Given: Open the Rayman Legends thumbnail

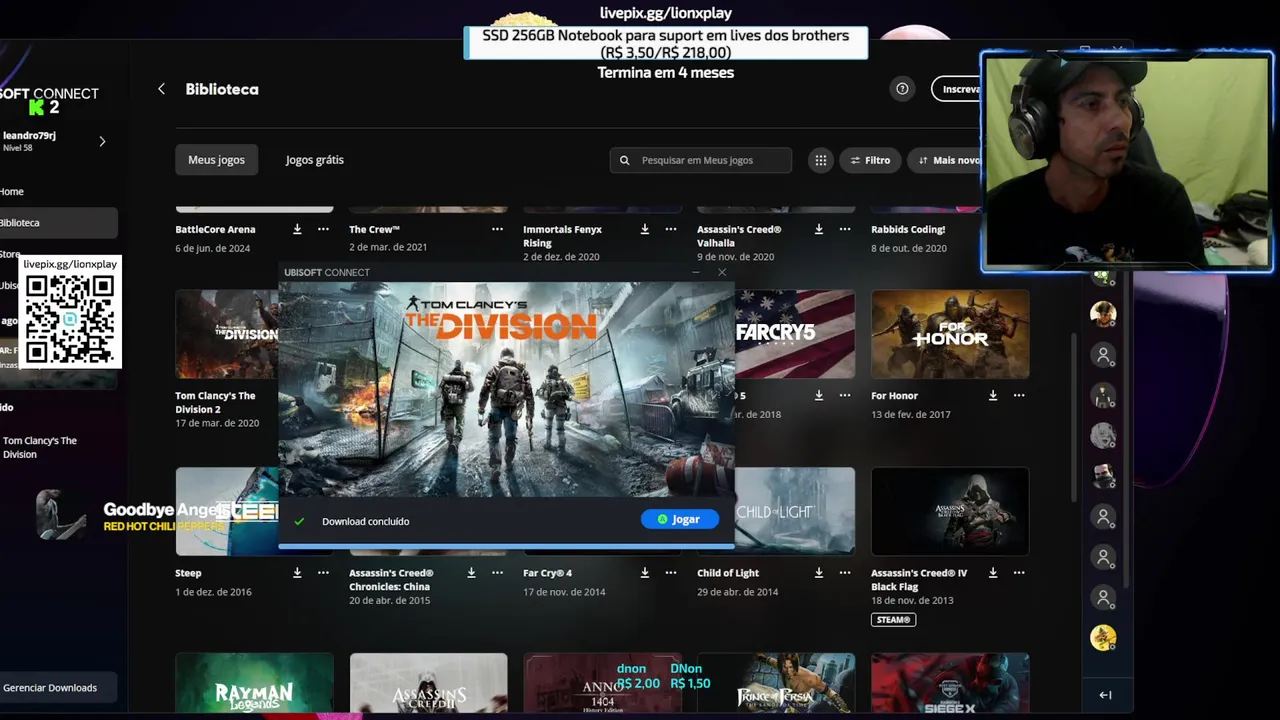Looking at the screenshot, I should pyautogui.click(x=254, y=684).
